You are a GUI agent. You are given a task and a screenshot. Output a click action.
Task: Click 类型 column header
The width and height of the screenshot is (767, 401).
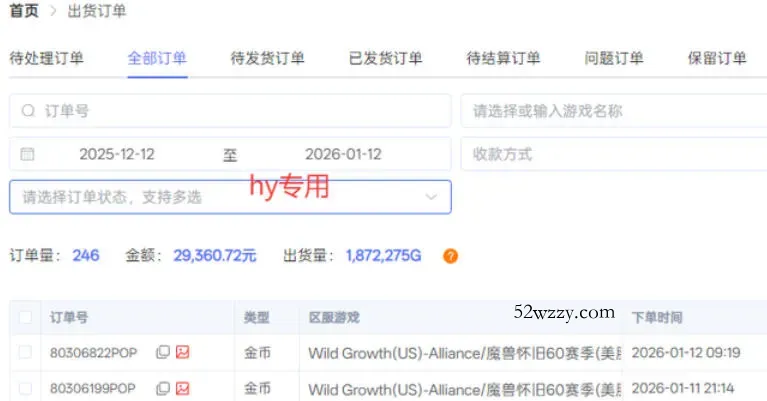257,317
